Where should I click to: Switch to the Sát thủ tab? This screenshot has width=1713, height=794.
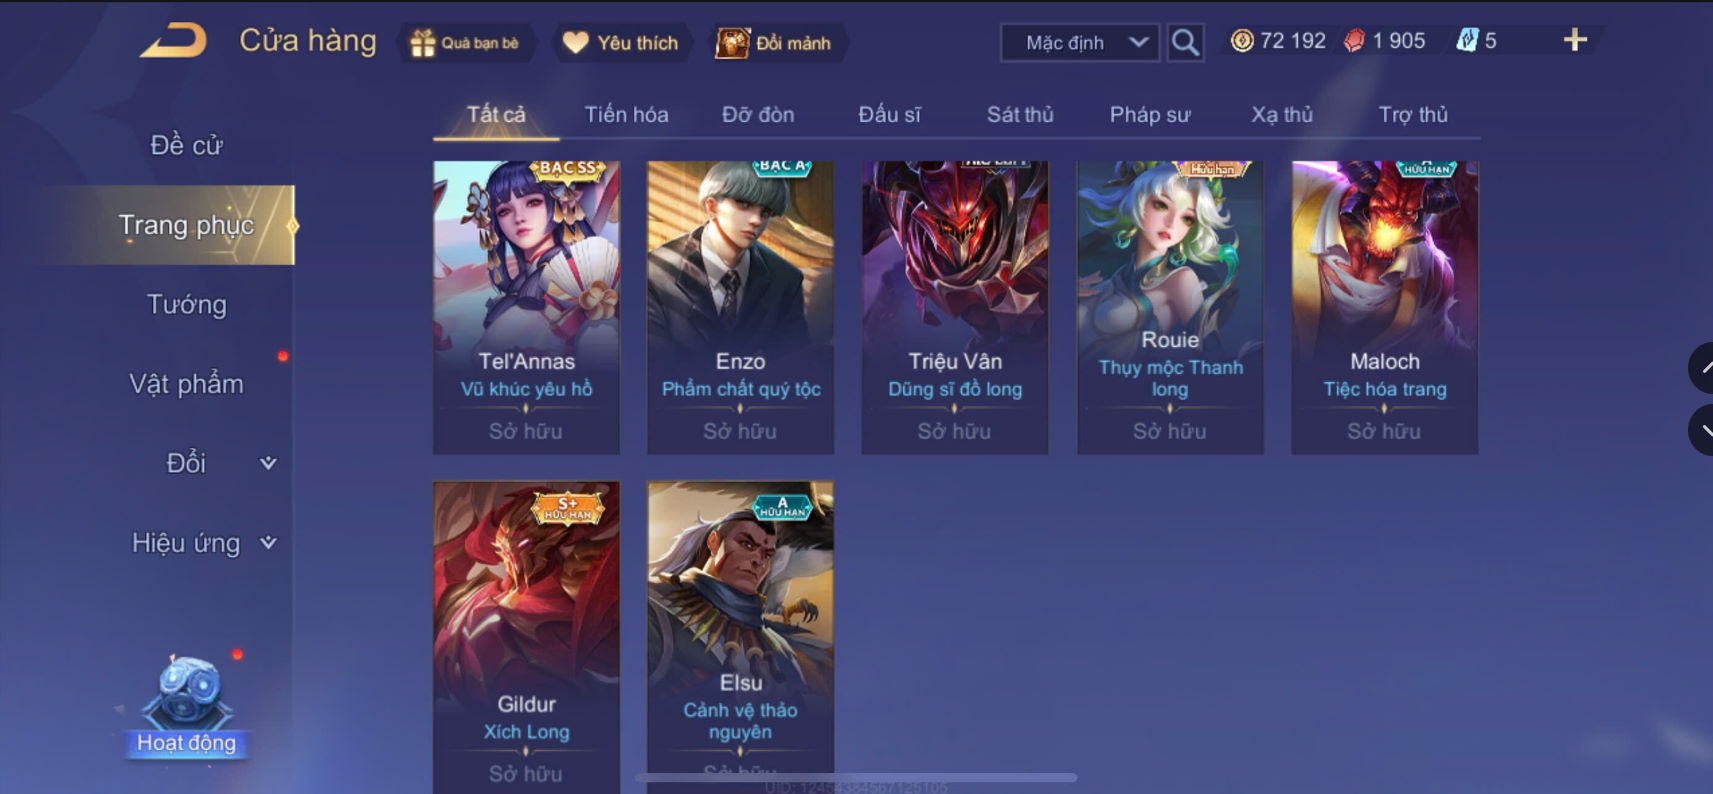[x=1020, y=115]
